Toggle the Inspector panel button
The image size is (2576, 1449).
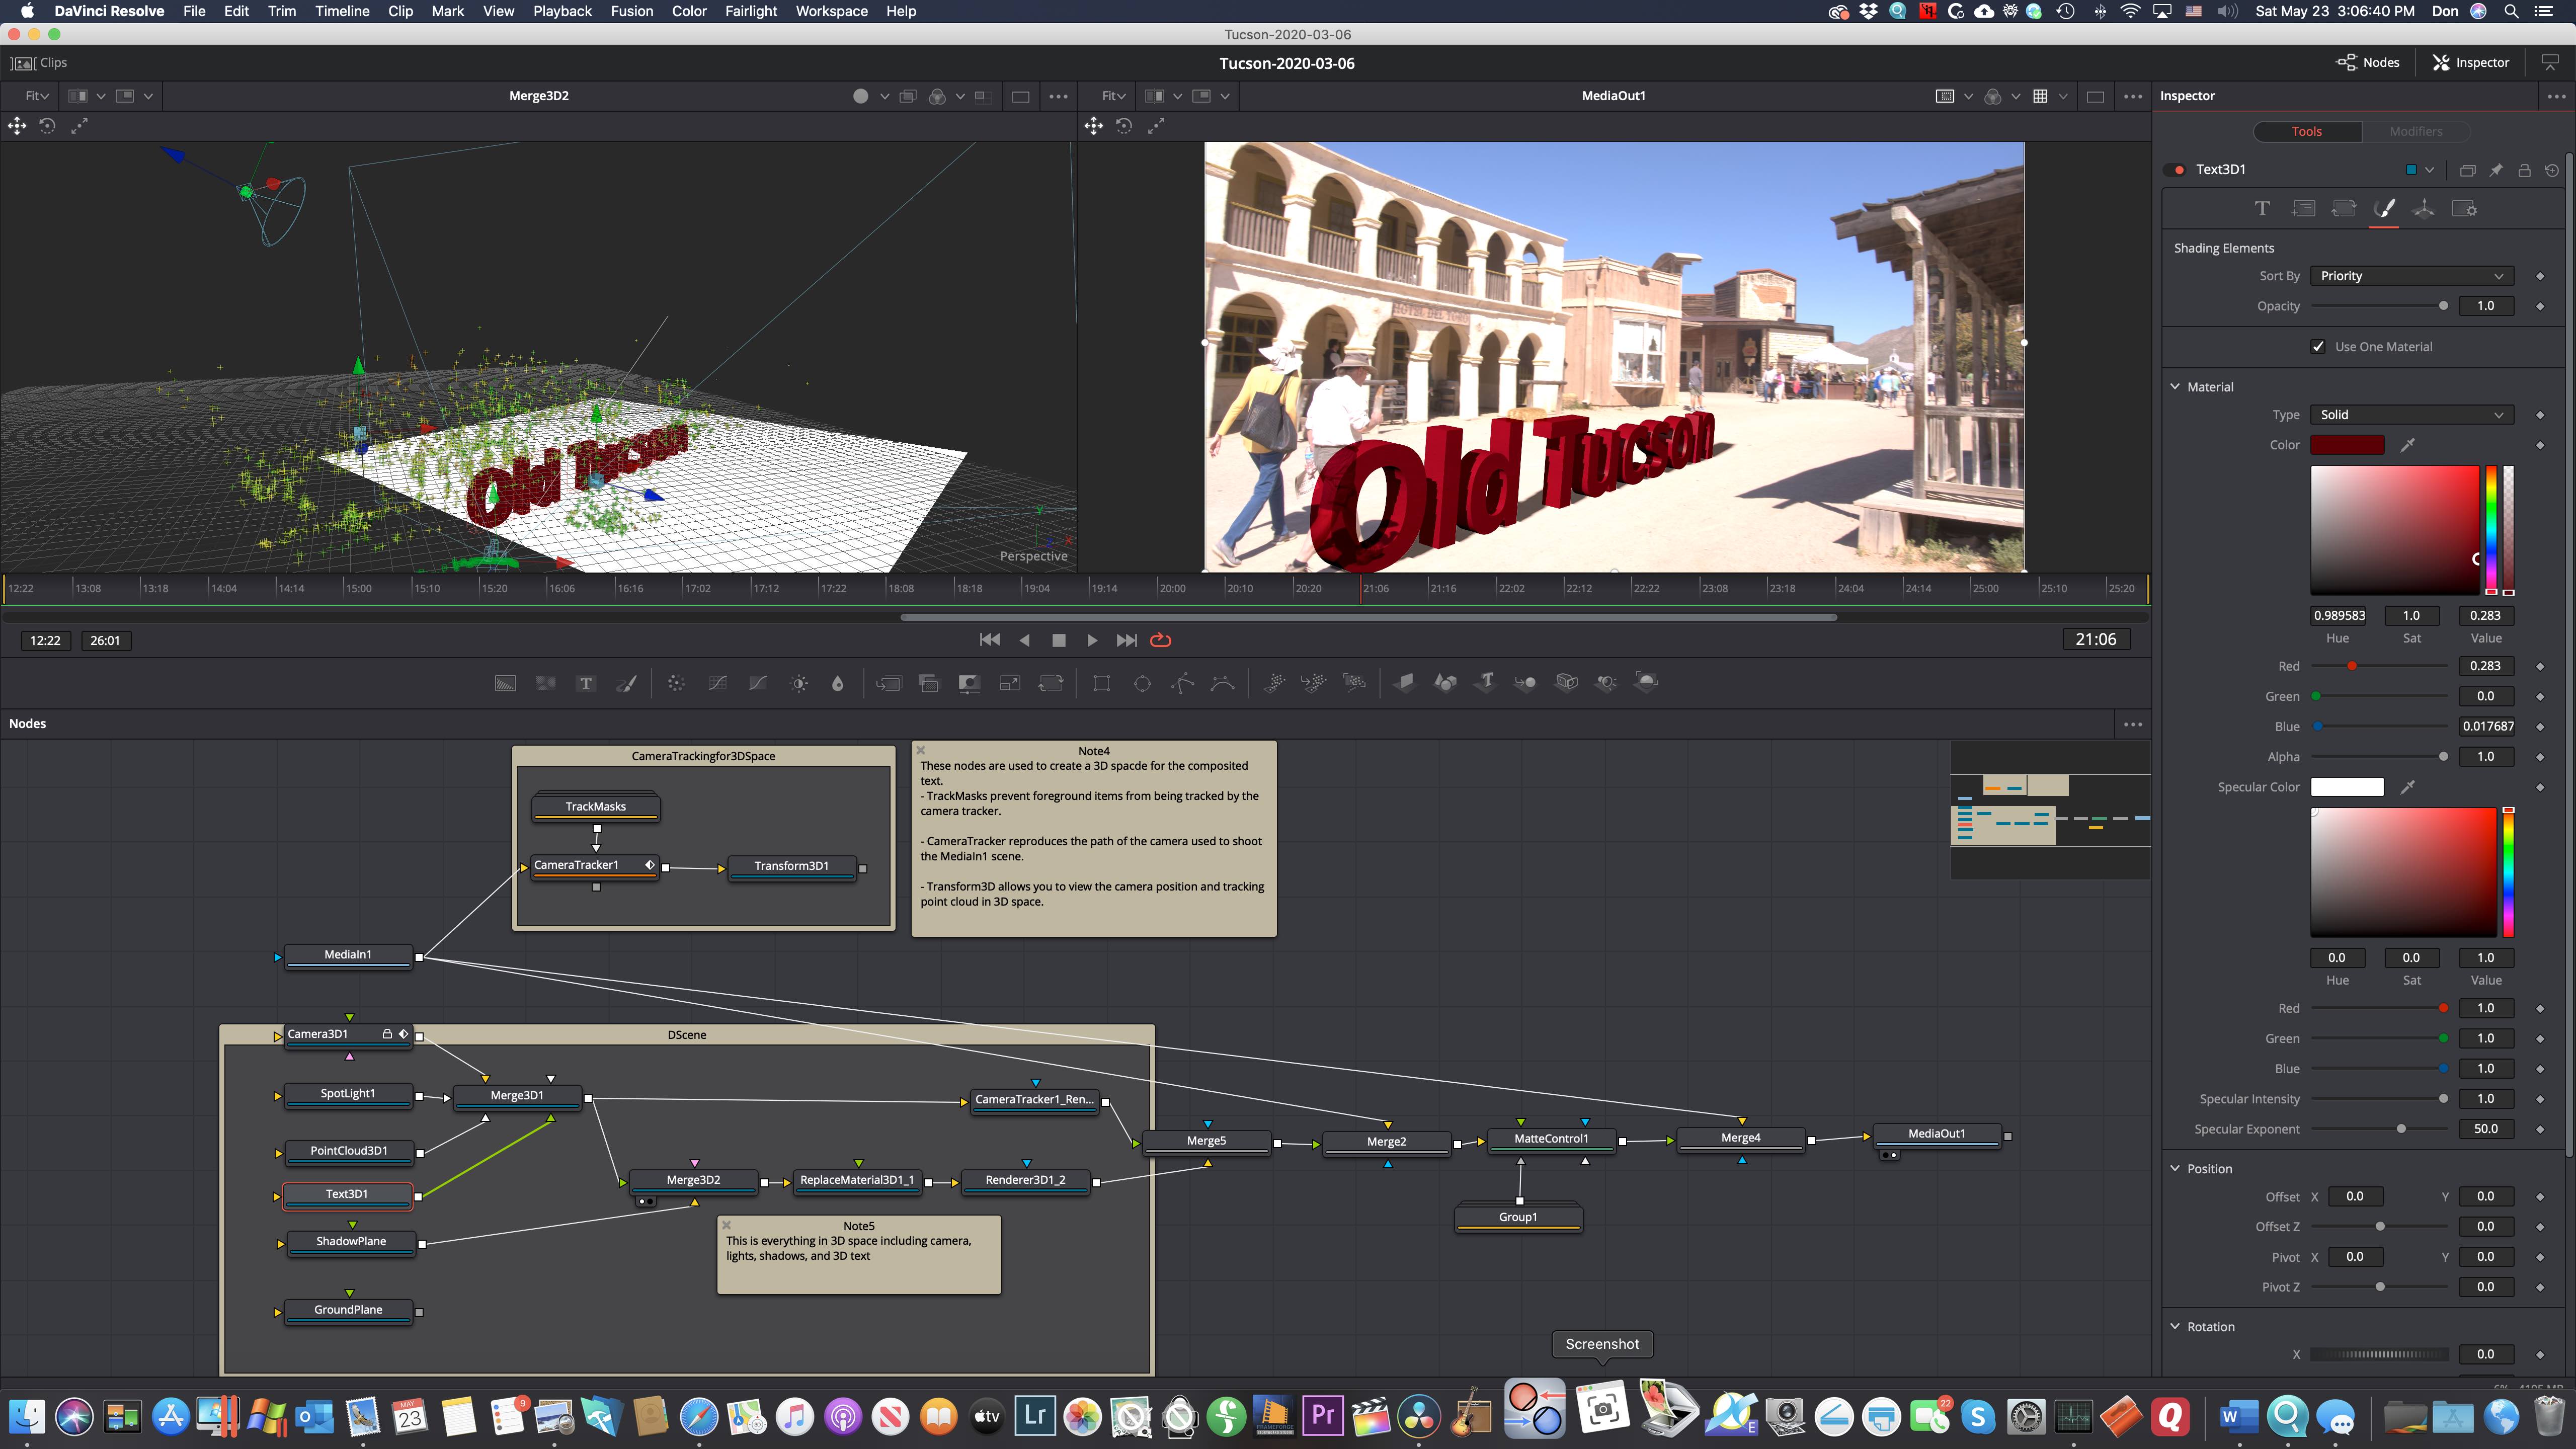click(x=2471, y=63)
